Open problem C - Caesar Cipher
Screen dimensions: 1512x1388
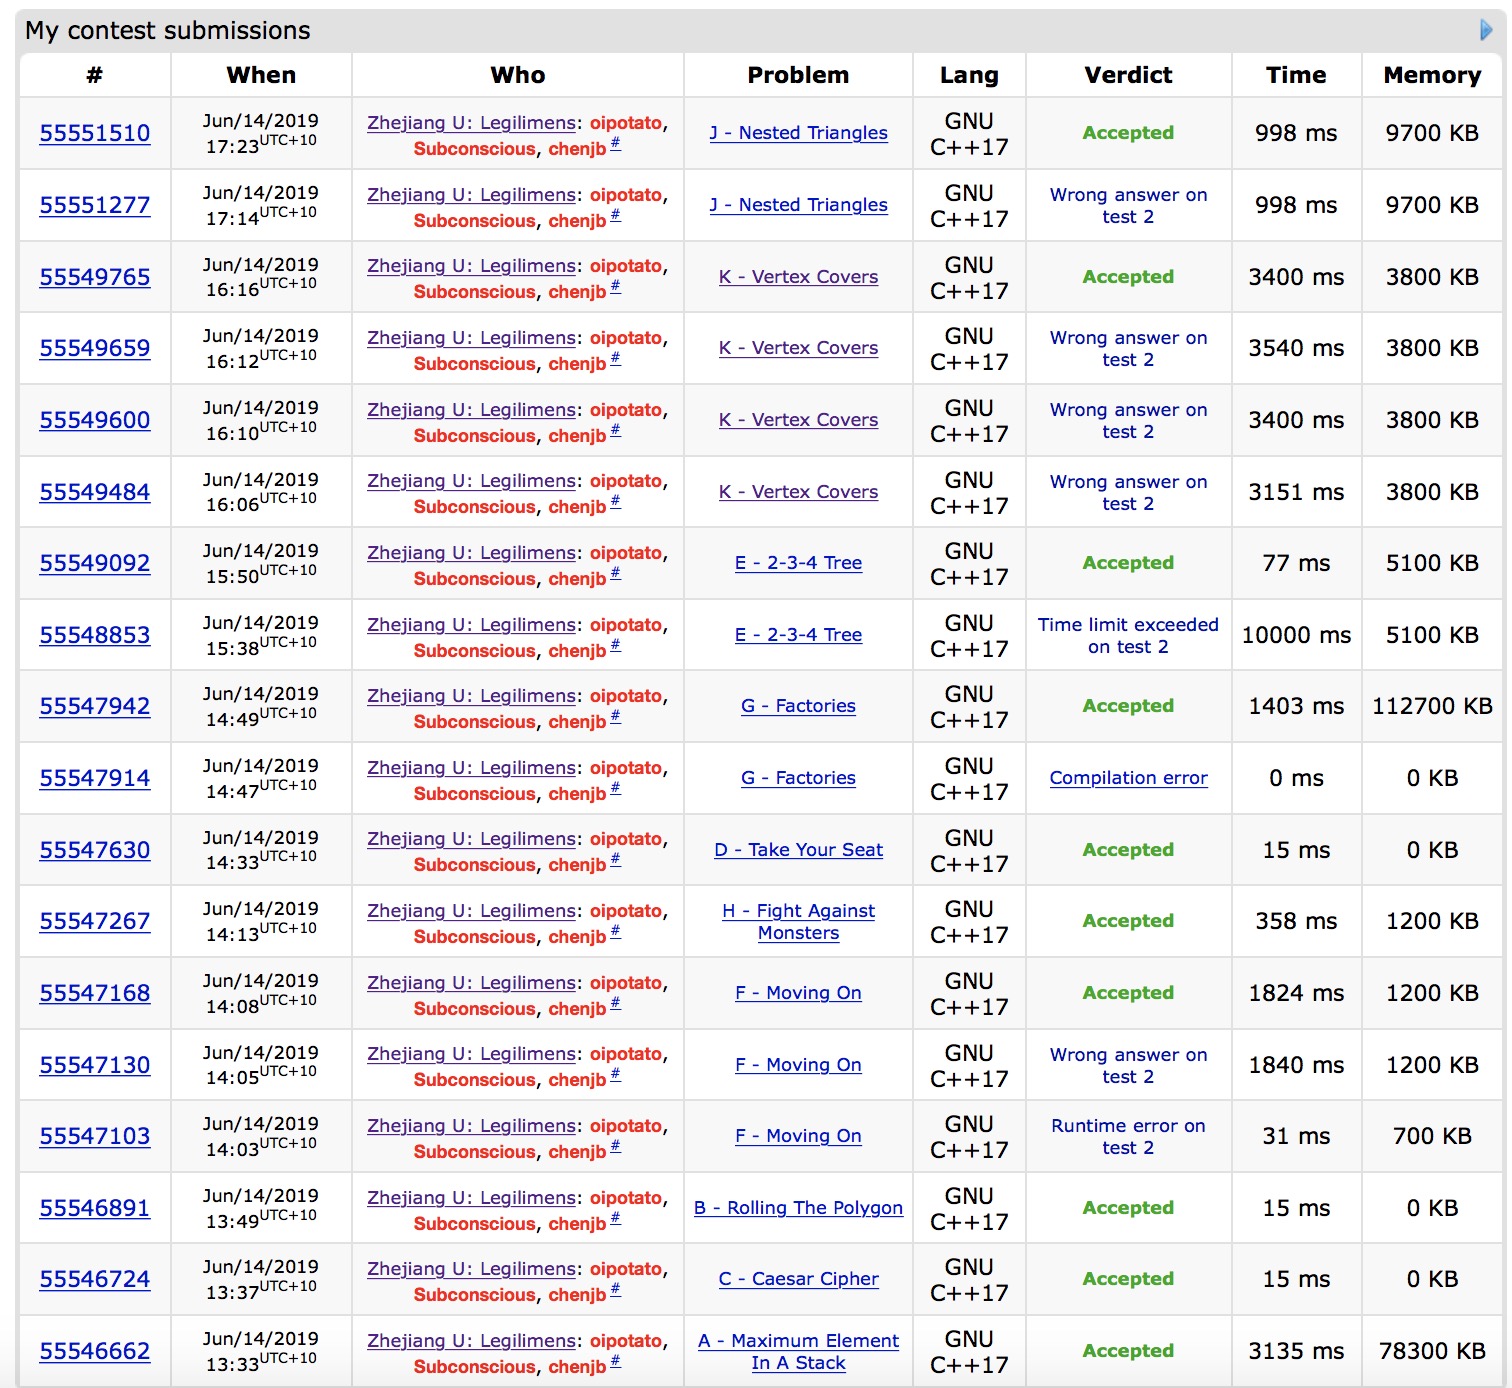(x=798, y=1279)
